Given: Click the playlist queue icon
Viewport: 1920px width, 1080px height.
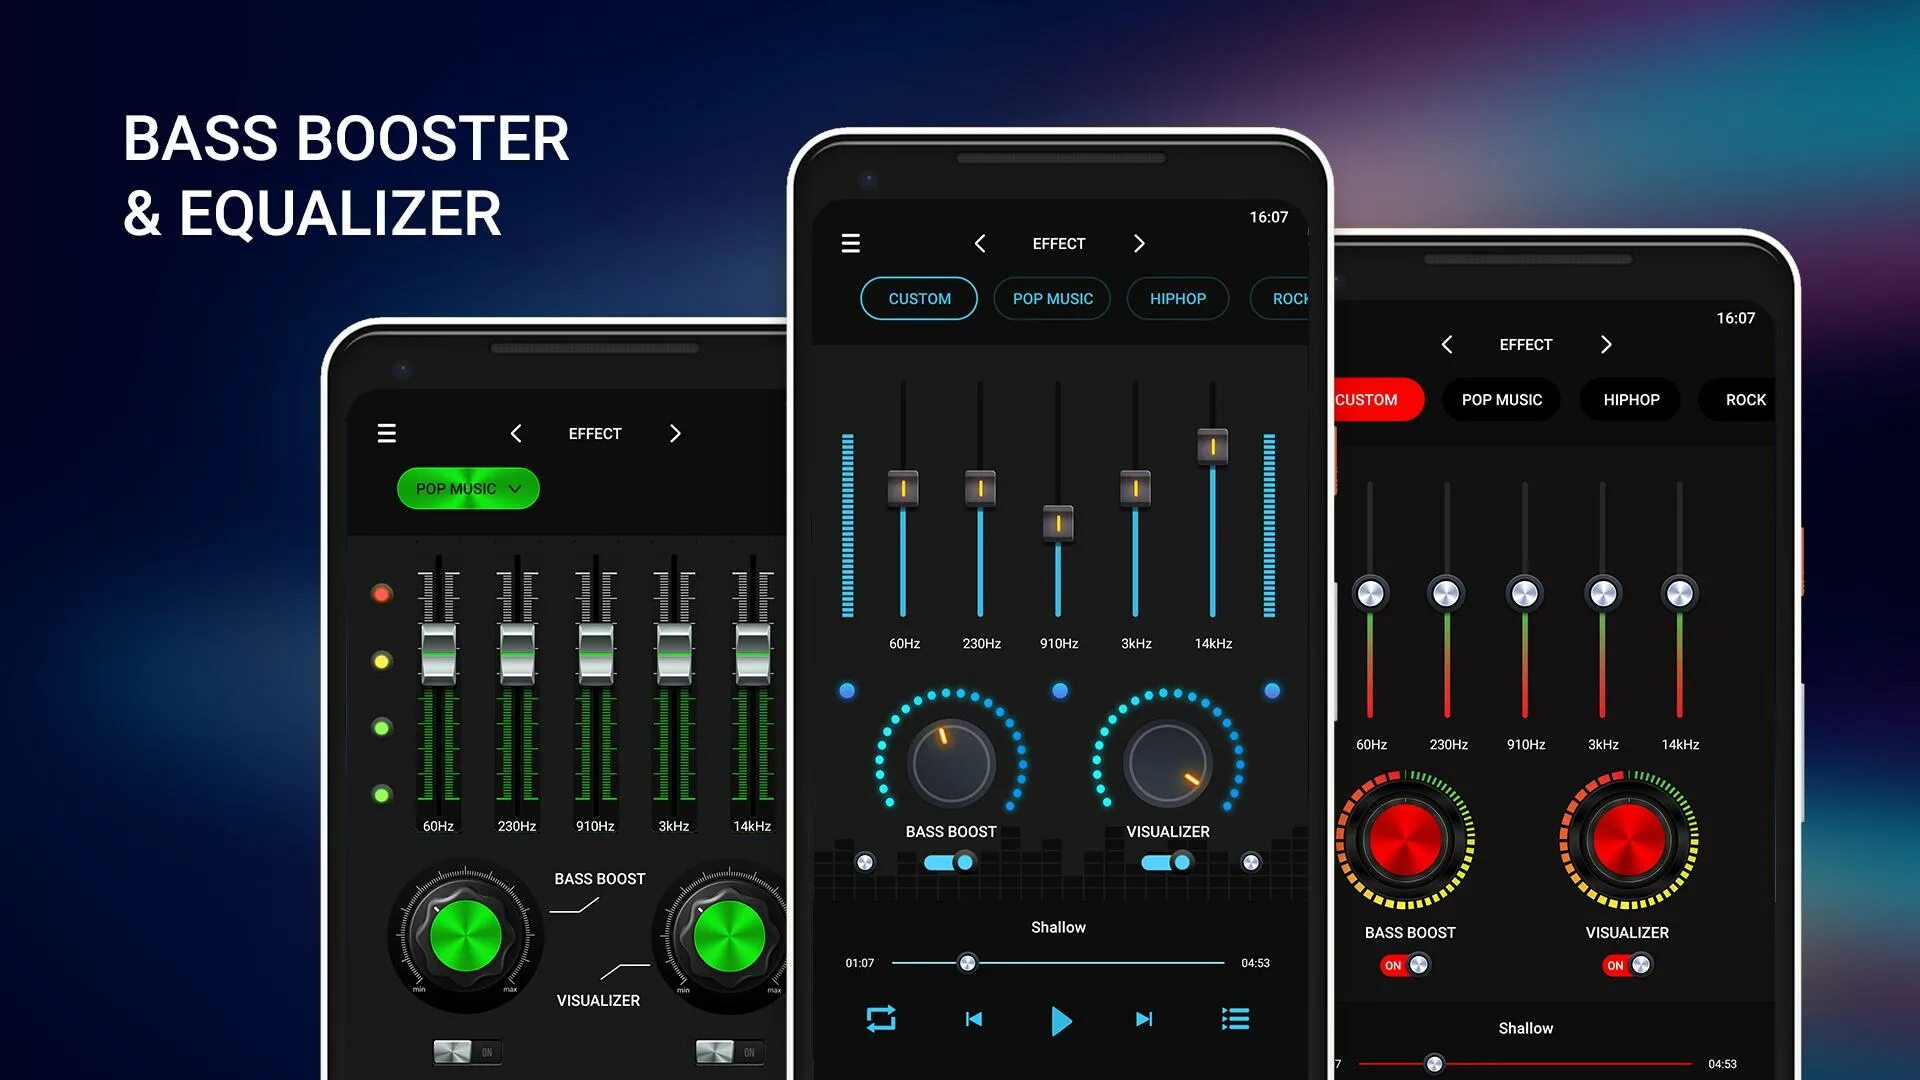Looking at the screenshot, I should (x=1232, y=1018).
